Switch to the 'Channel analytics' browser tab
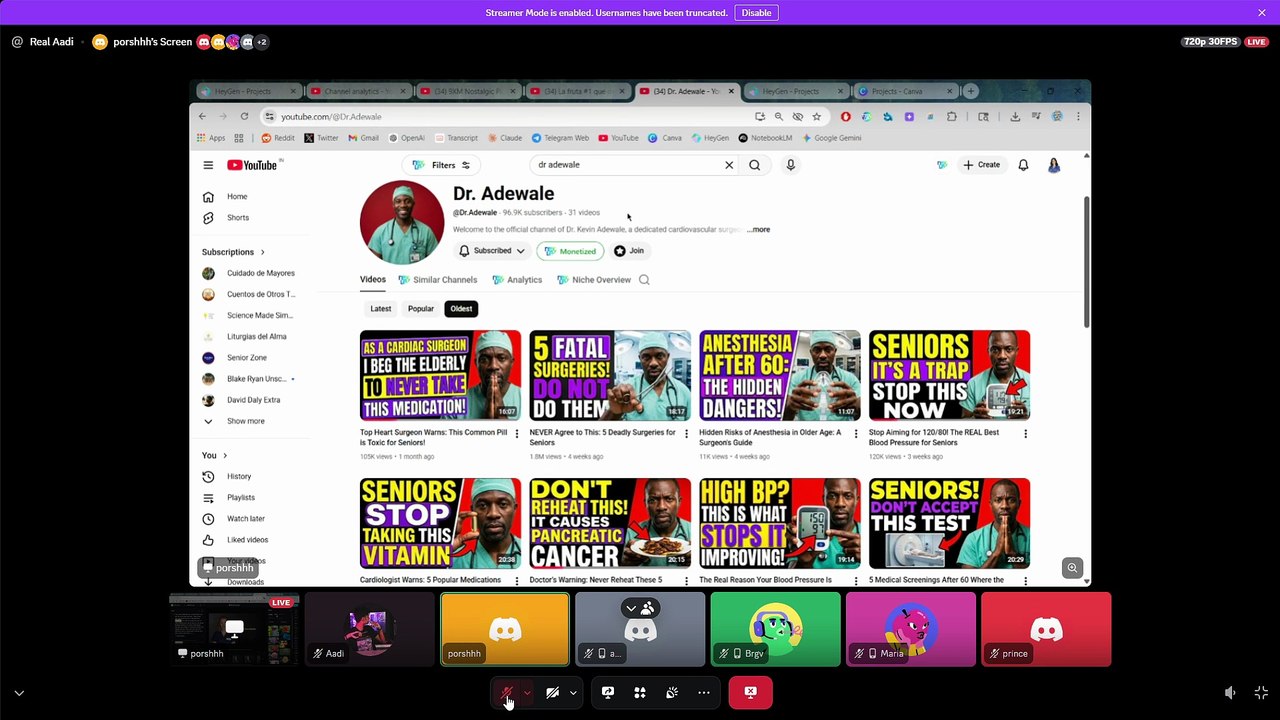Image resolution: width=1280 pixels, height=720 pixels. click(x=357, y=91)
